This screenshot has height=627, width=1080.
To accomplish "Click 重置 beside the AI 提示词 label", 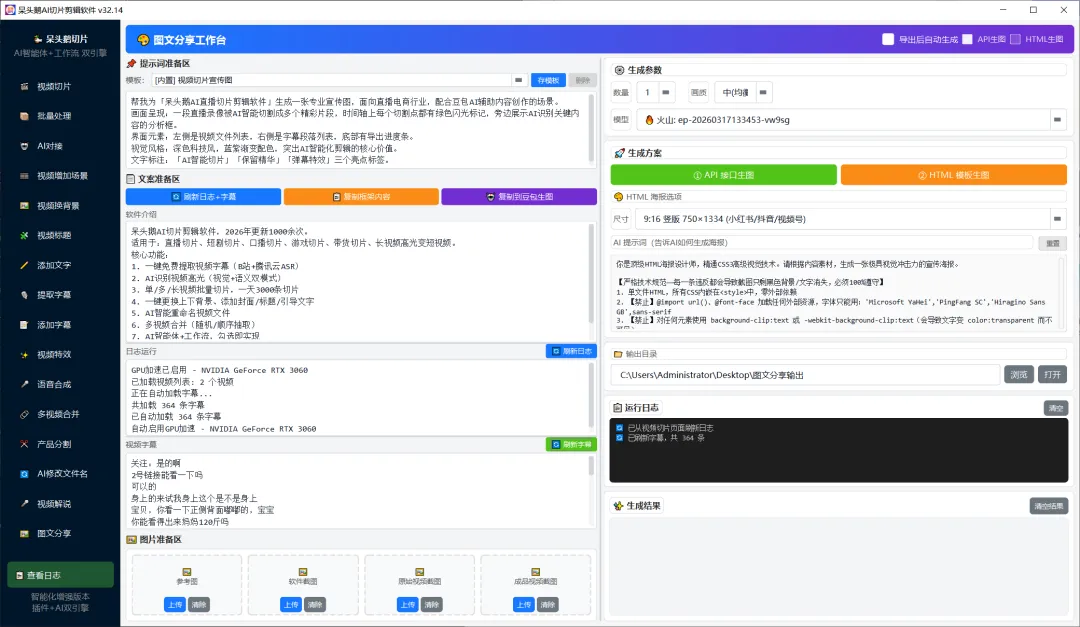I will click(x=1052, y=243).
